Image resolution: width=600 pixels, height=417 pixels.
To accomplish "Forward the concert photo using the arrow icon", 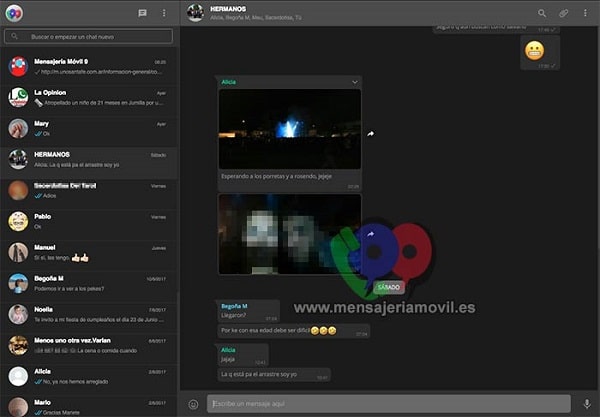I will [x=371, y=133].
